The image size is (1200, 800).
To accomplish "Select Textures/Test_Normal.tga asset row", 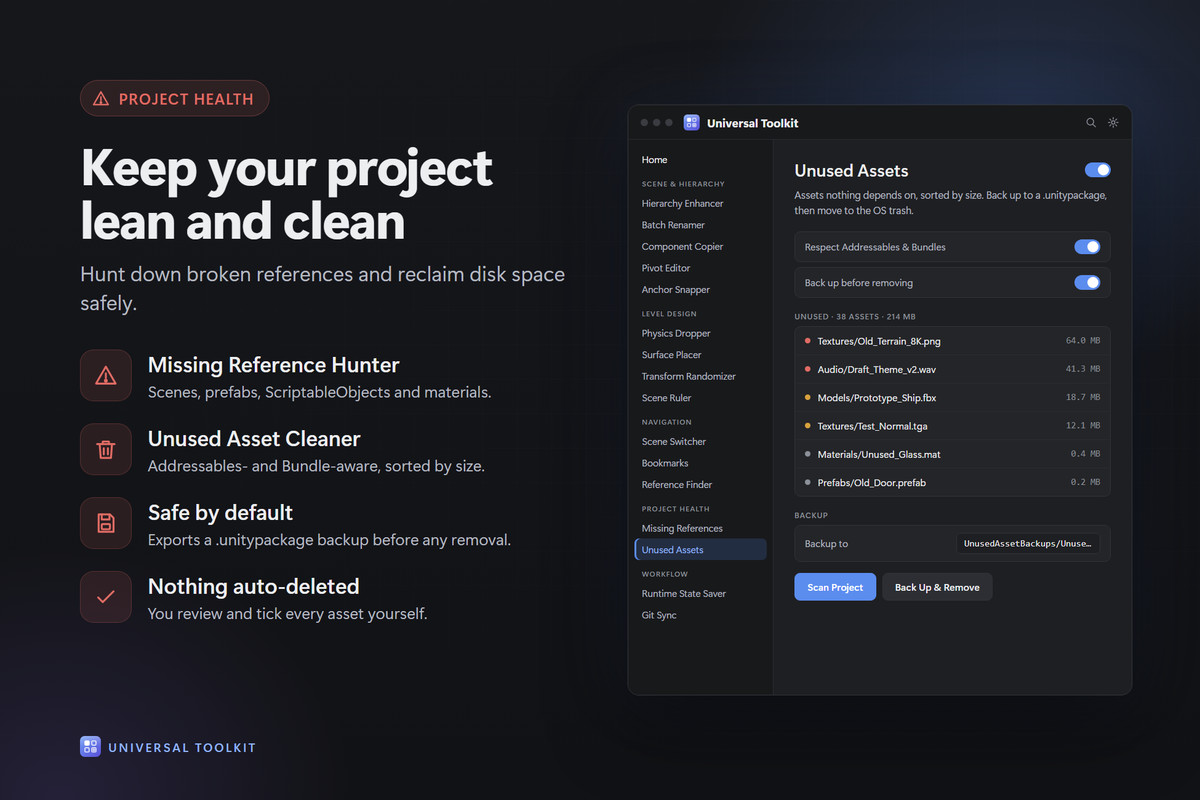I will point(952,426).
